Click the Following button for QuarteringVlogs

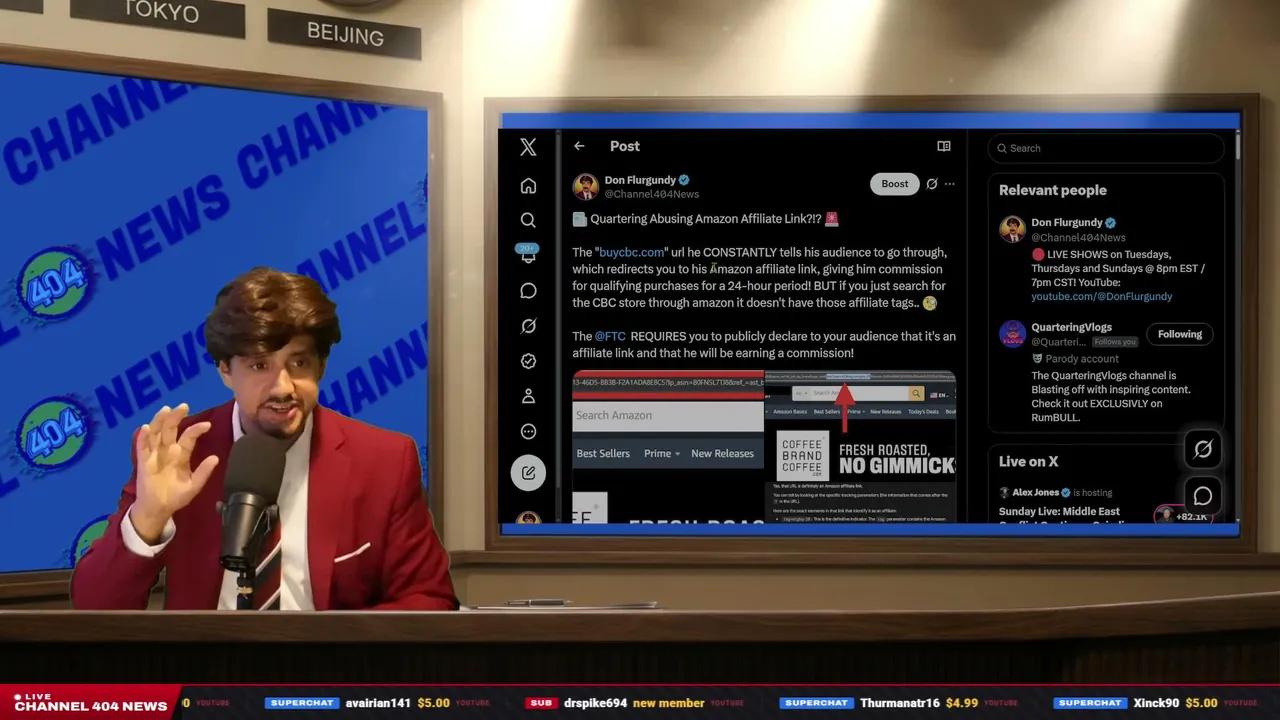click(1180, 334)
